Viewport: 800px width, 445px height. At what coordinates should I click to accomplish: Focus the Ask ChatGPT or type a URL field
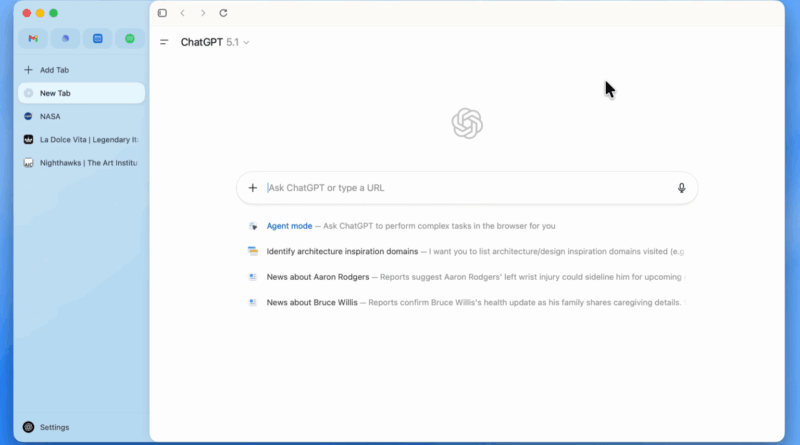[467, 188]
